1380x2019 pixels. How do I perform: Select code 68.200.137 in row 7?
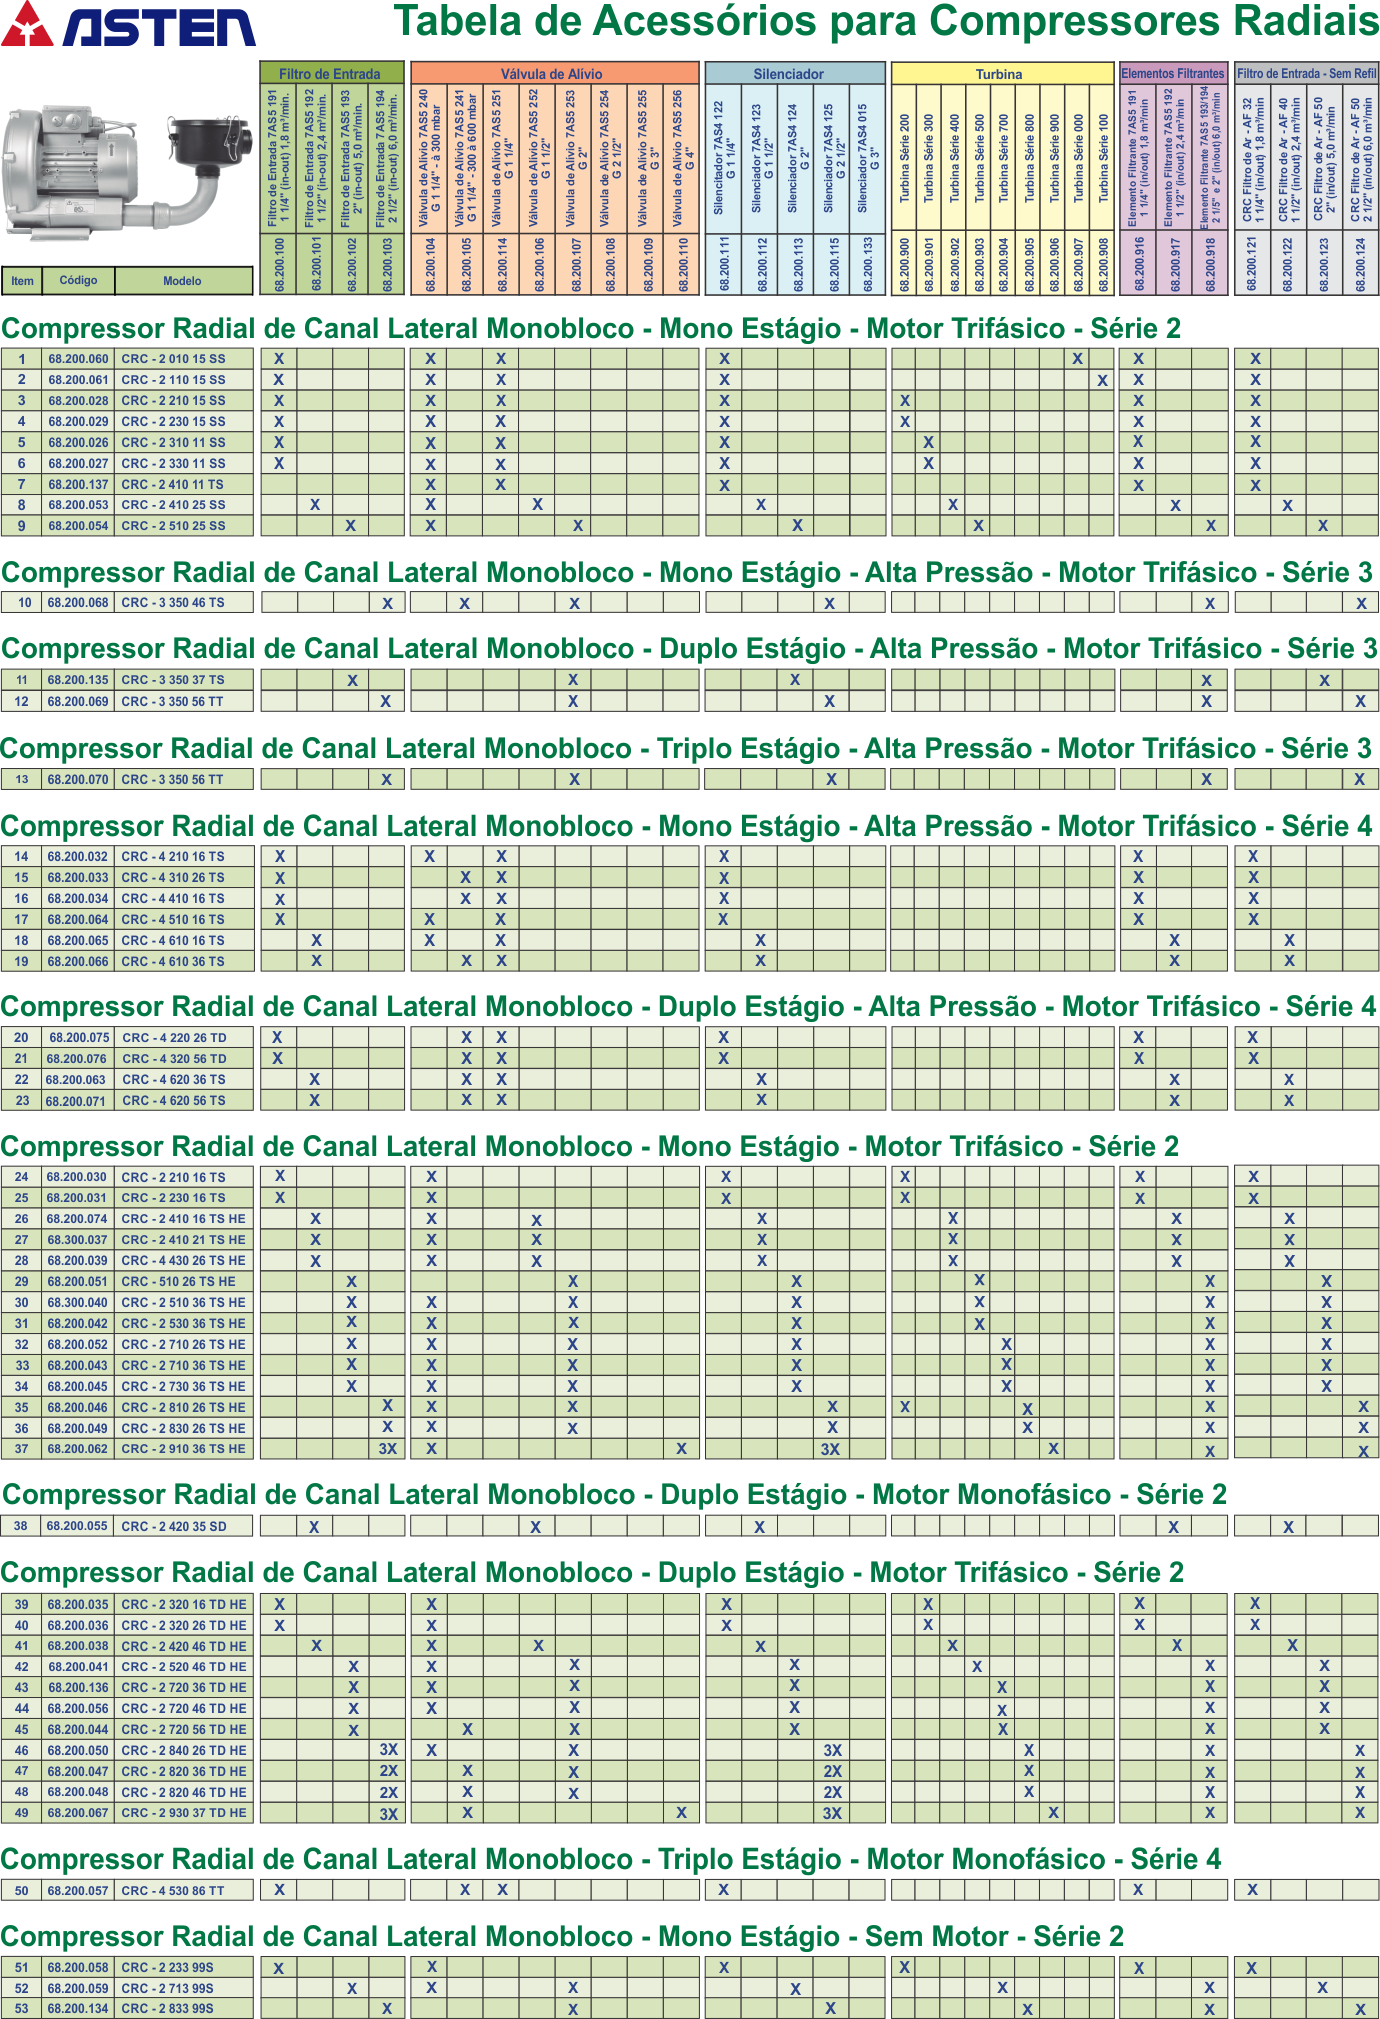pyautogui.click(x=78, y=484)
